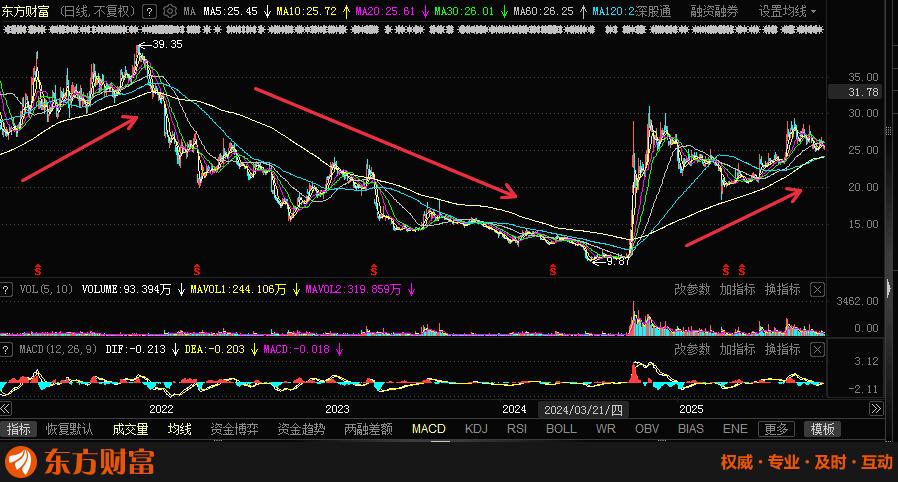
Task: Click the 2023 year label on the timeline
Action: [337, 409]
